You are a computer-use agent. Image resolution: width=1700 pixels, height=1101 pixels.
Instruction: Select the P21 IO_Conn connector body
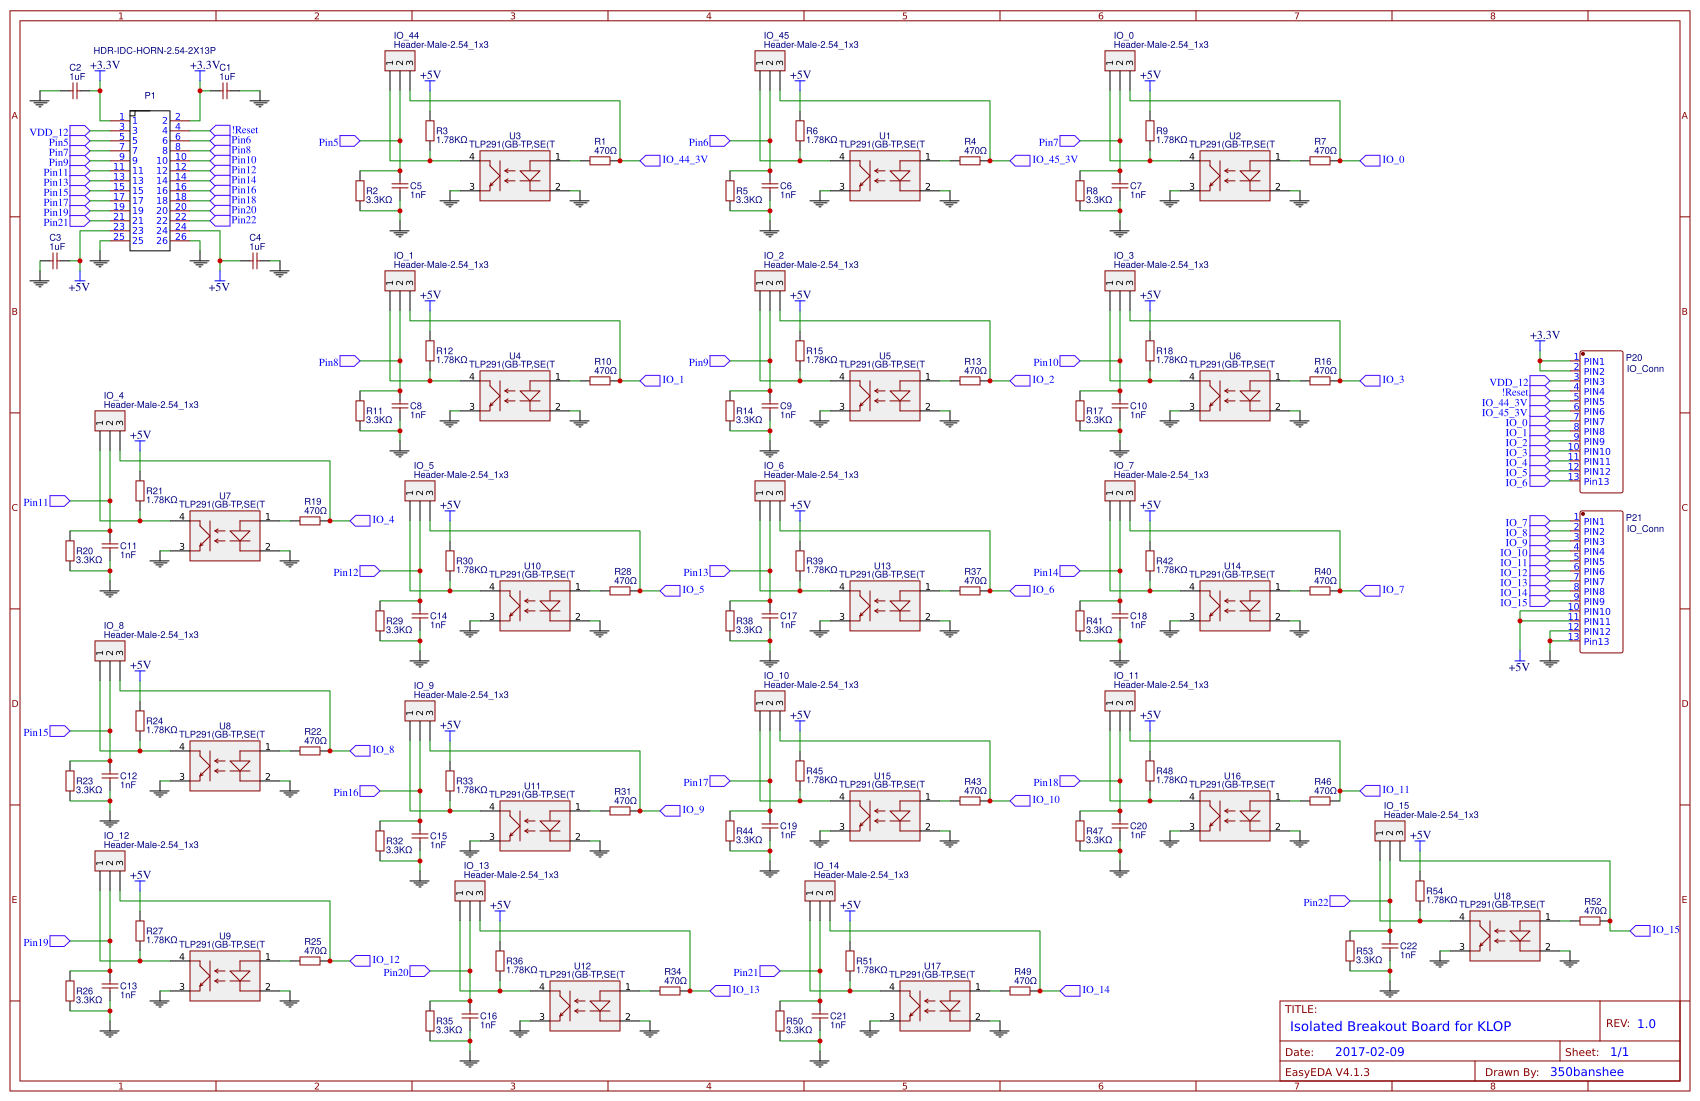pyautogui.click(x=1601, y=581)
